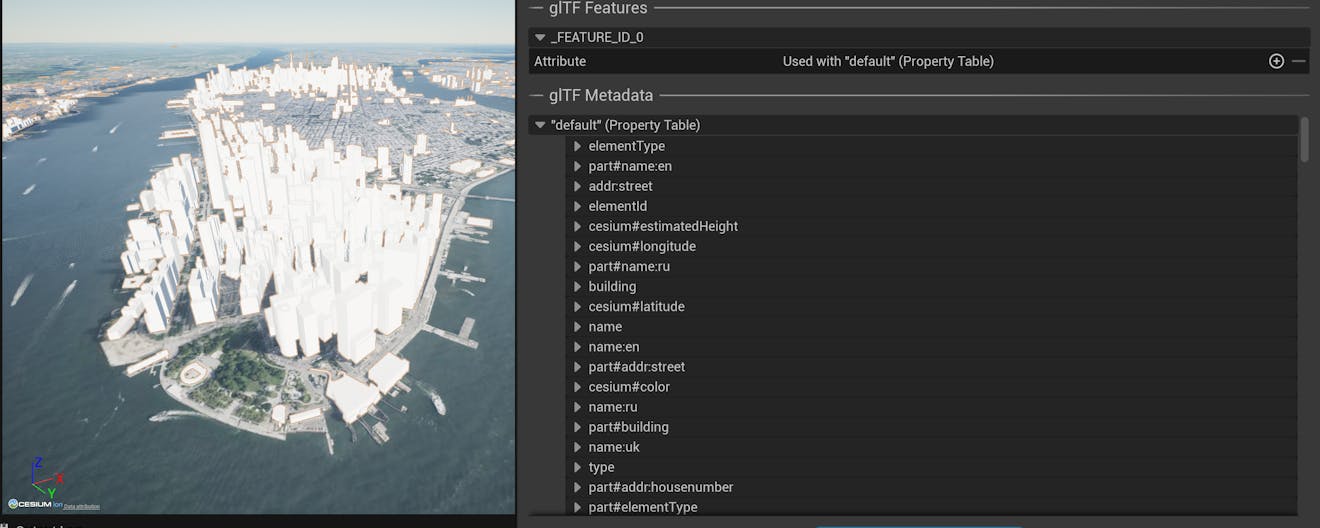Expand the name:ru property
The height and width of the screenshot is (528, 1320).
click(x=578, y=407)
